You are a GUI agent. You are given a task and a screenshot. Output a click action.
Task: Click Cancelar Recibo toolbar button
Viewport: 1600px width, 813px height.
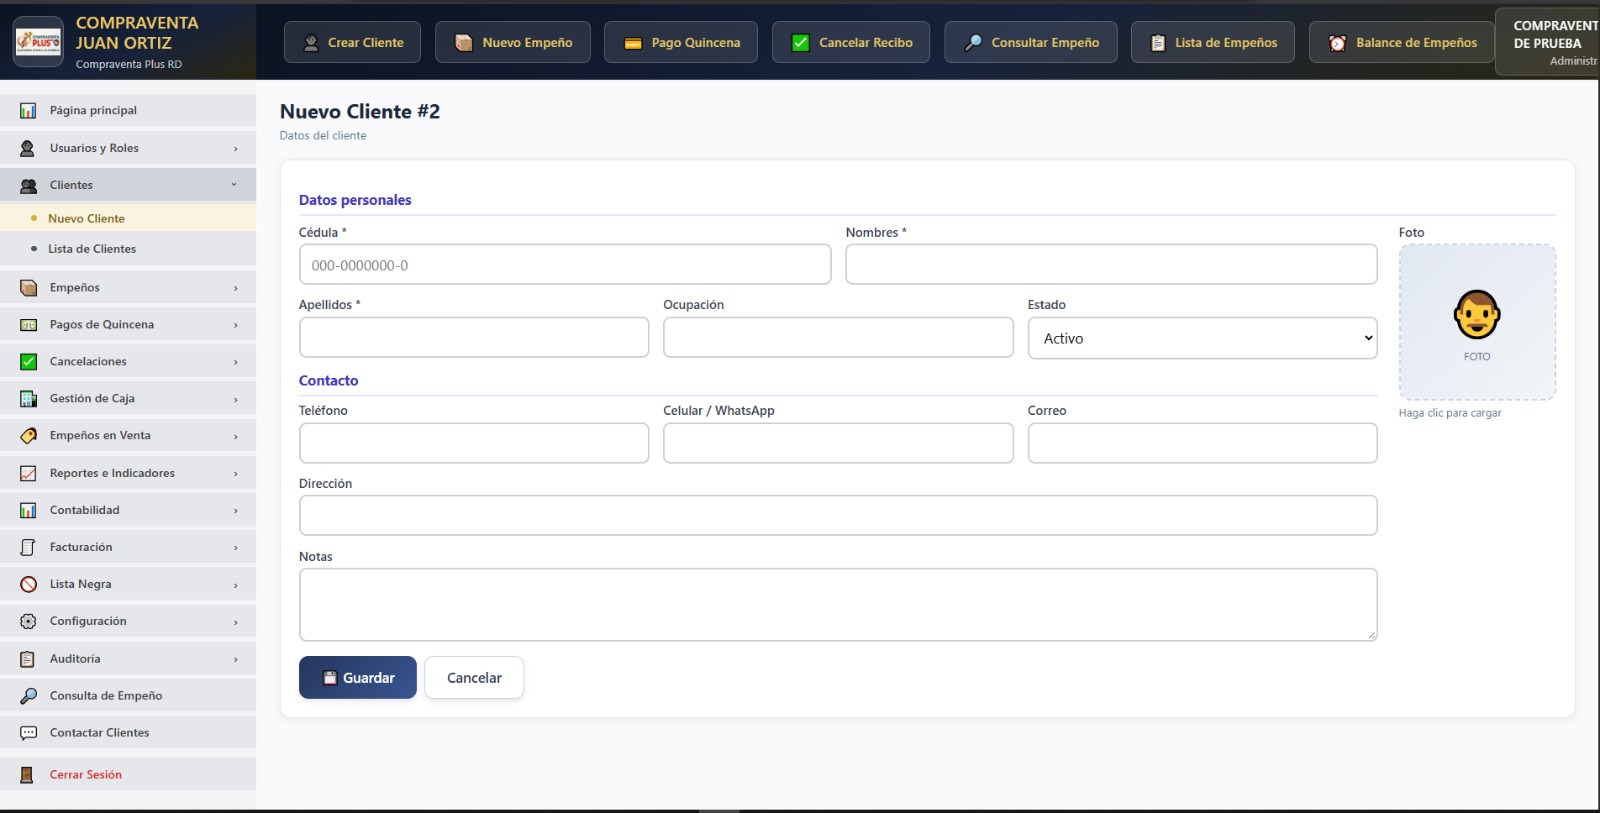pyautogui.click(x=851, y=42)
